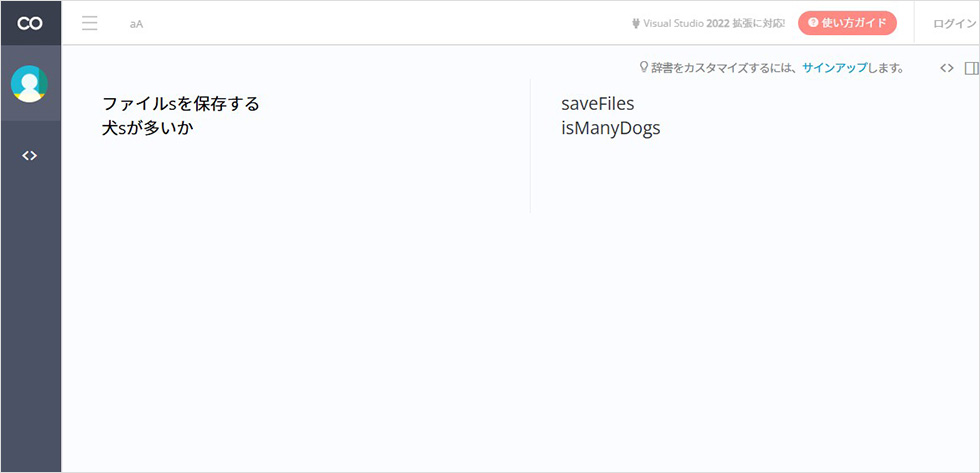Open the 使い方ガイド guide
Image resolution: width=980 pixels, height=473 pixels.
[x=848, y=23]
